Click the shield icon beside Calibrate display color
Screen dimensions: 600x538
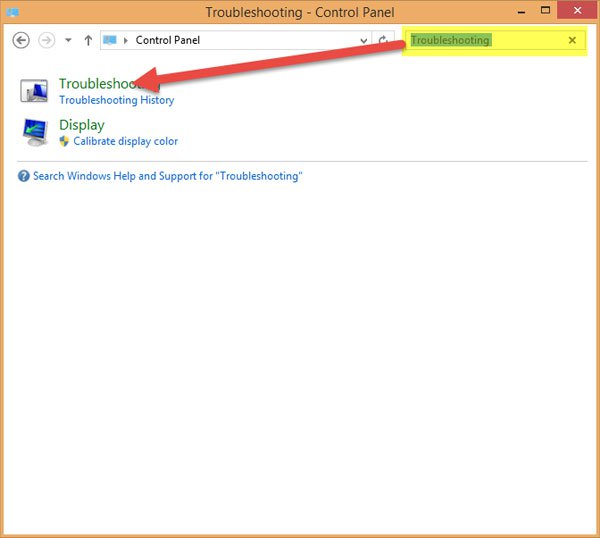[64, 141]
